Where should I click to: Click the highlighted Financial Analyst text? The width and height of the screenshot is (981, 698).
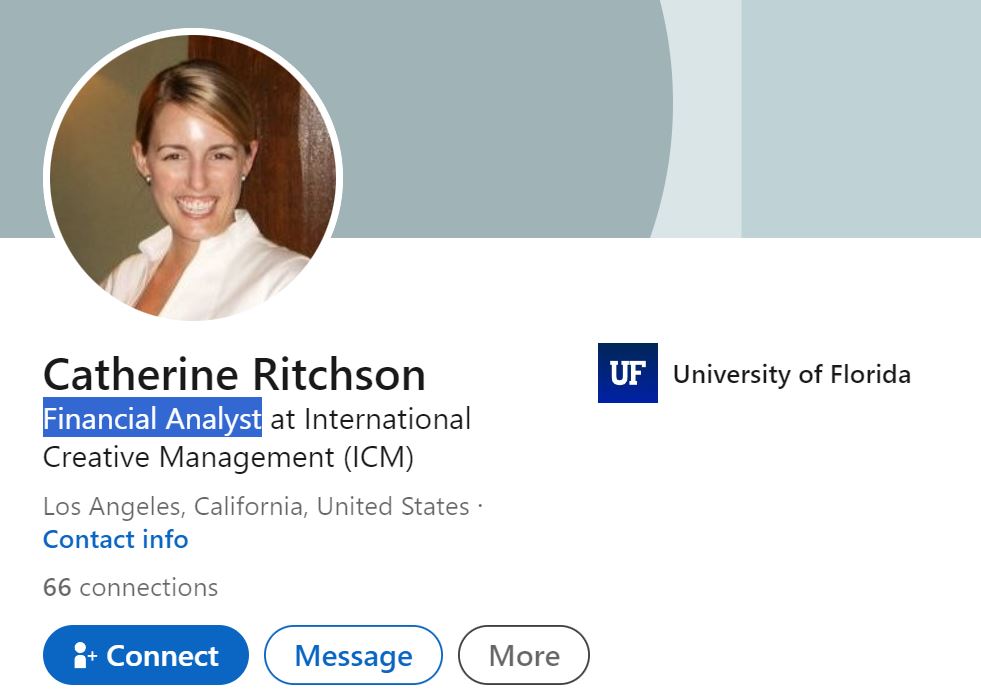click(x=153, y=418)
